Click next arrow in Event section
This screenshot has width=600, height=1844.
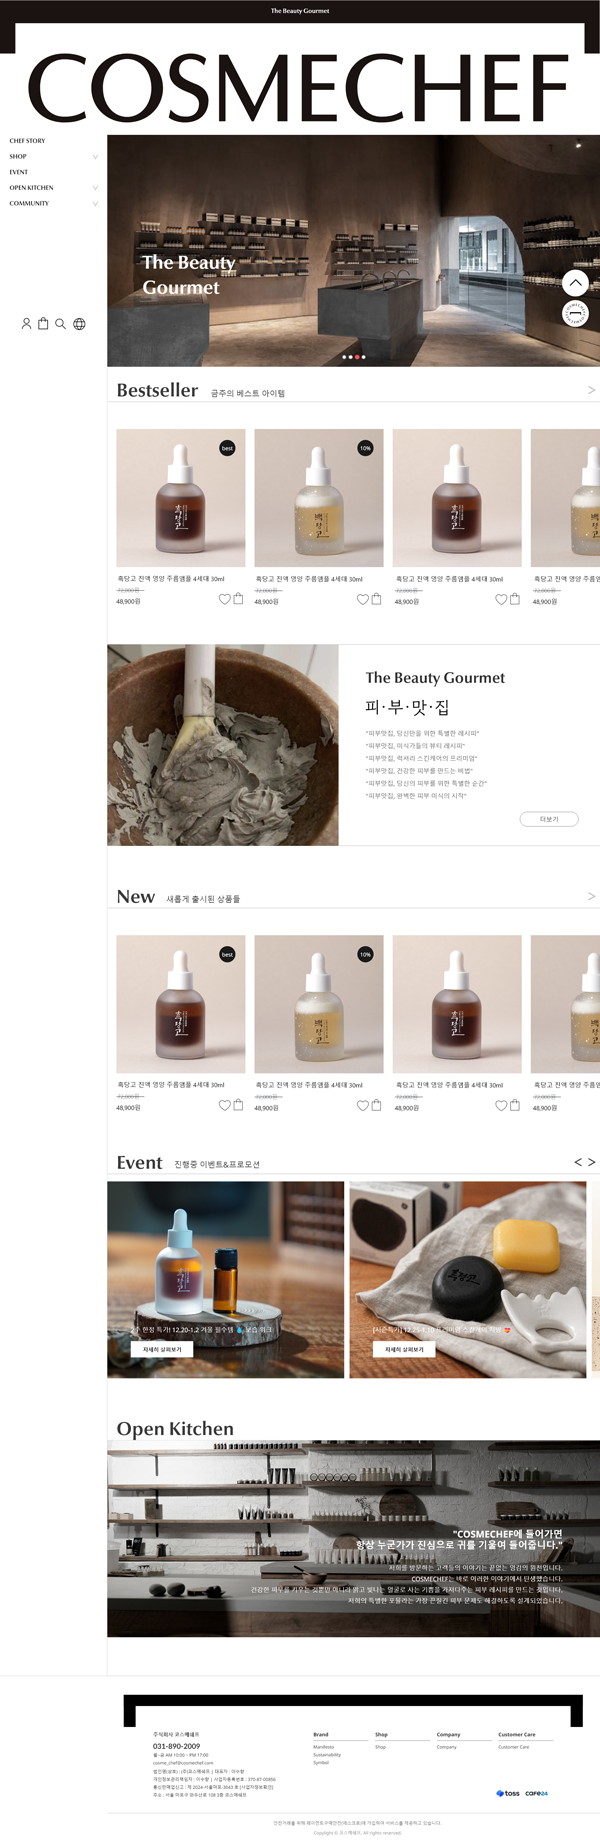pos(591,1162)
